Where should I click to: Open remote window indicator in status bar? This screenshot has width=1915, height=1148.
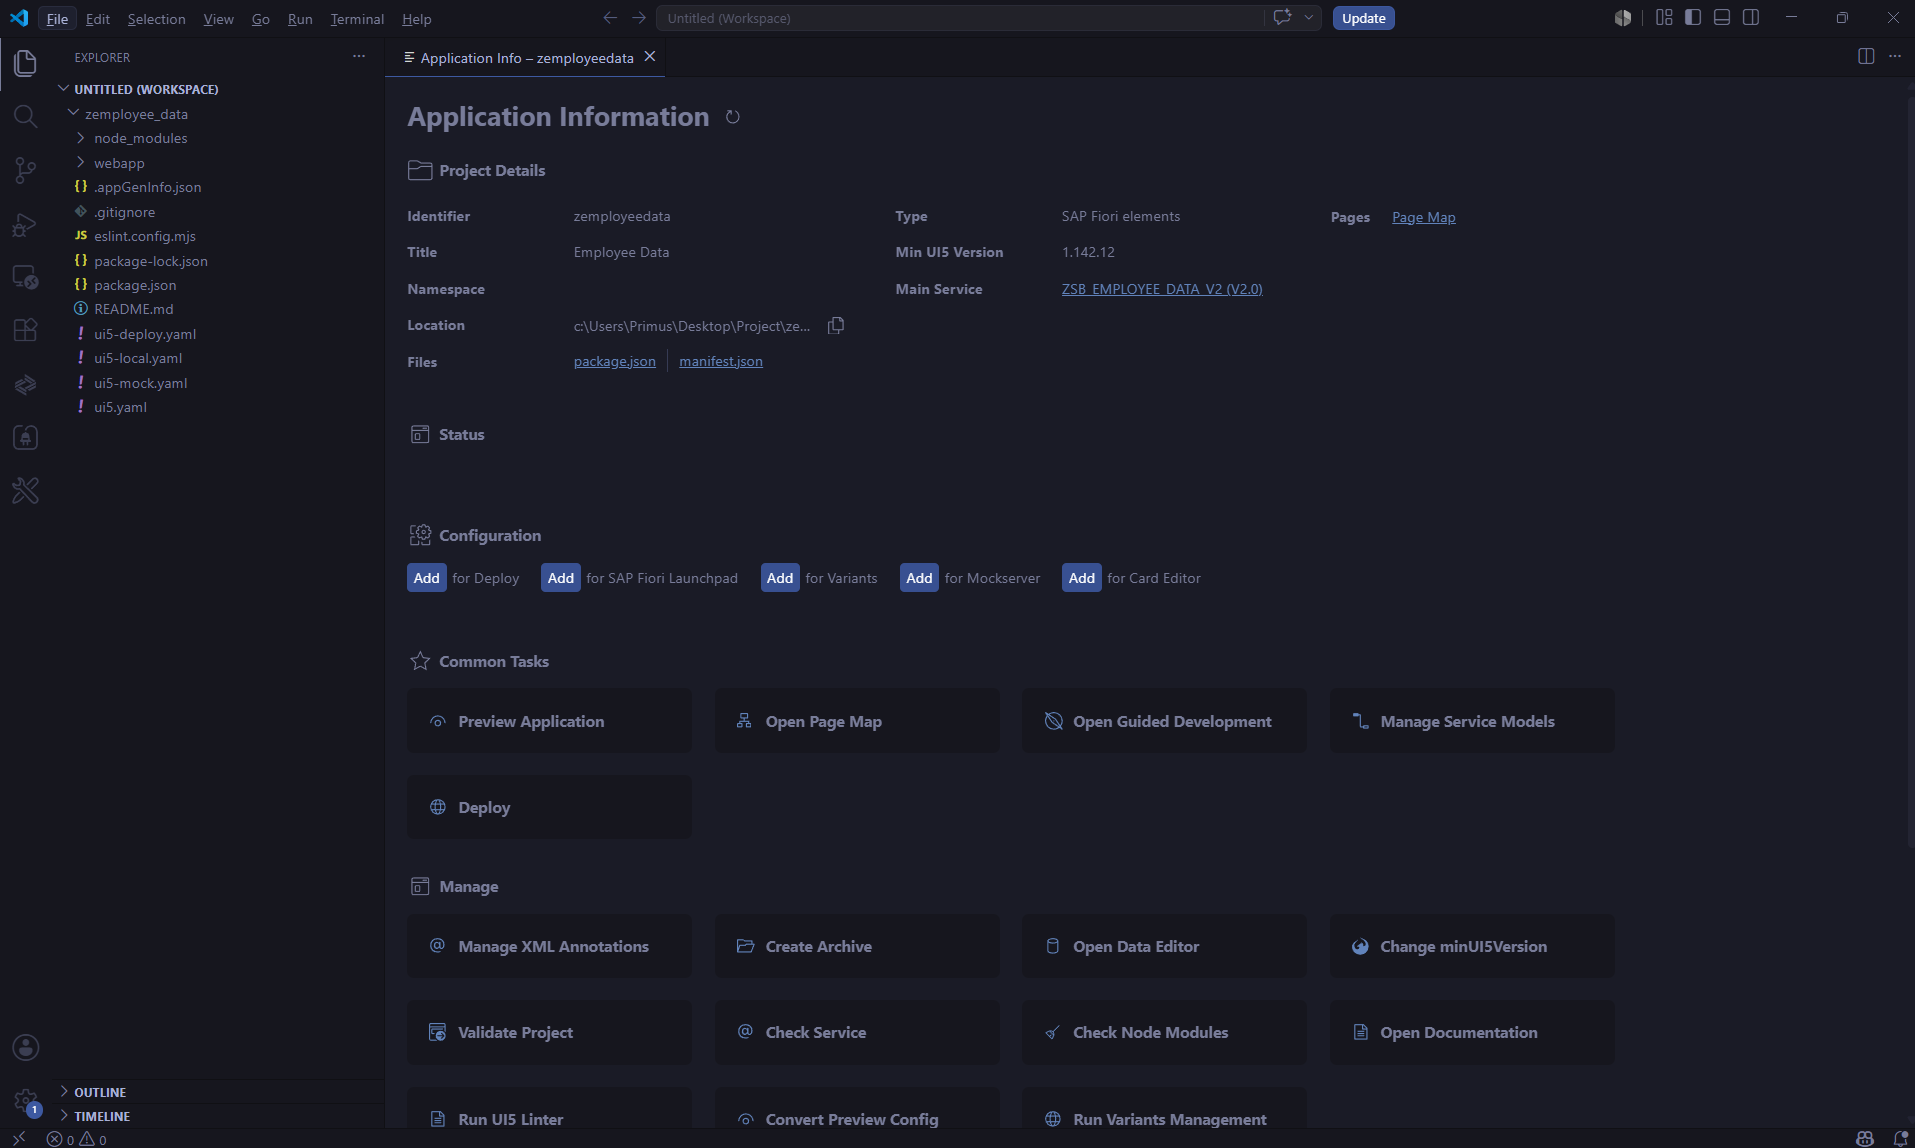pos(19,1139)
